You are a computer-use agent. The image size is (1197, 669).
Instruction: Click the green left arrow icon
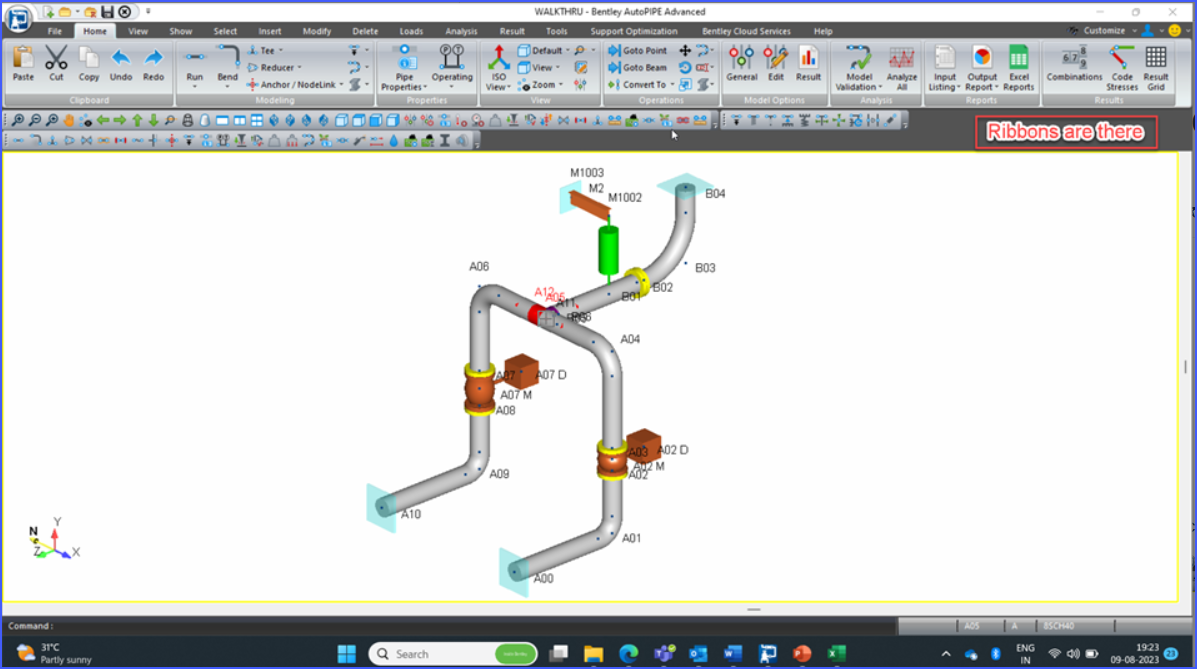pos(103,121)
